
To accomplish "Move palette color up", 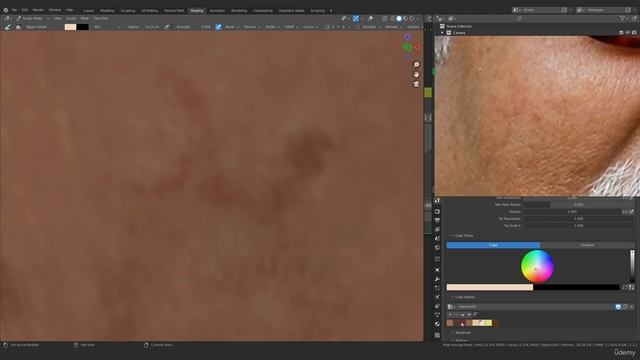I will click(463, 315).
